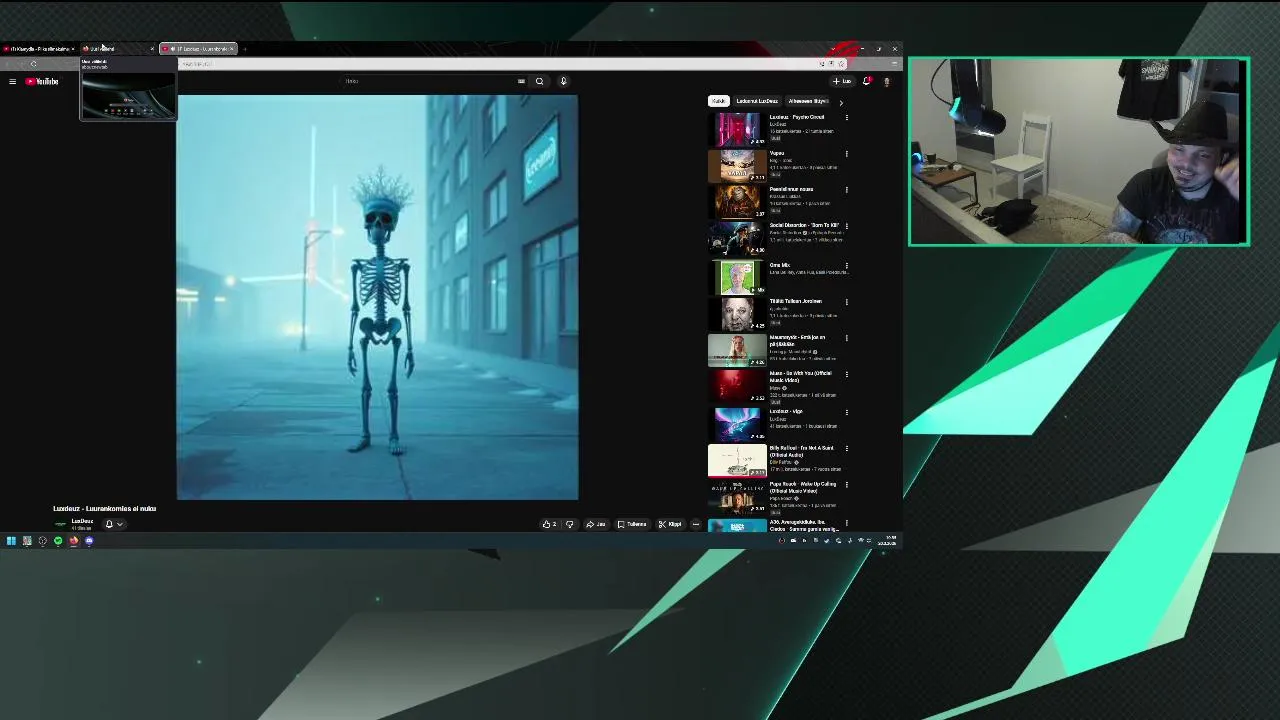Click the tab preview thumbnail popup
Image resolution: width=1280 pixels, height=720 pixels.
click(128, 88)
